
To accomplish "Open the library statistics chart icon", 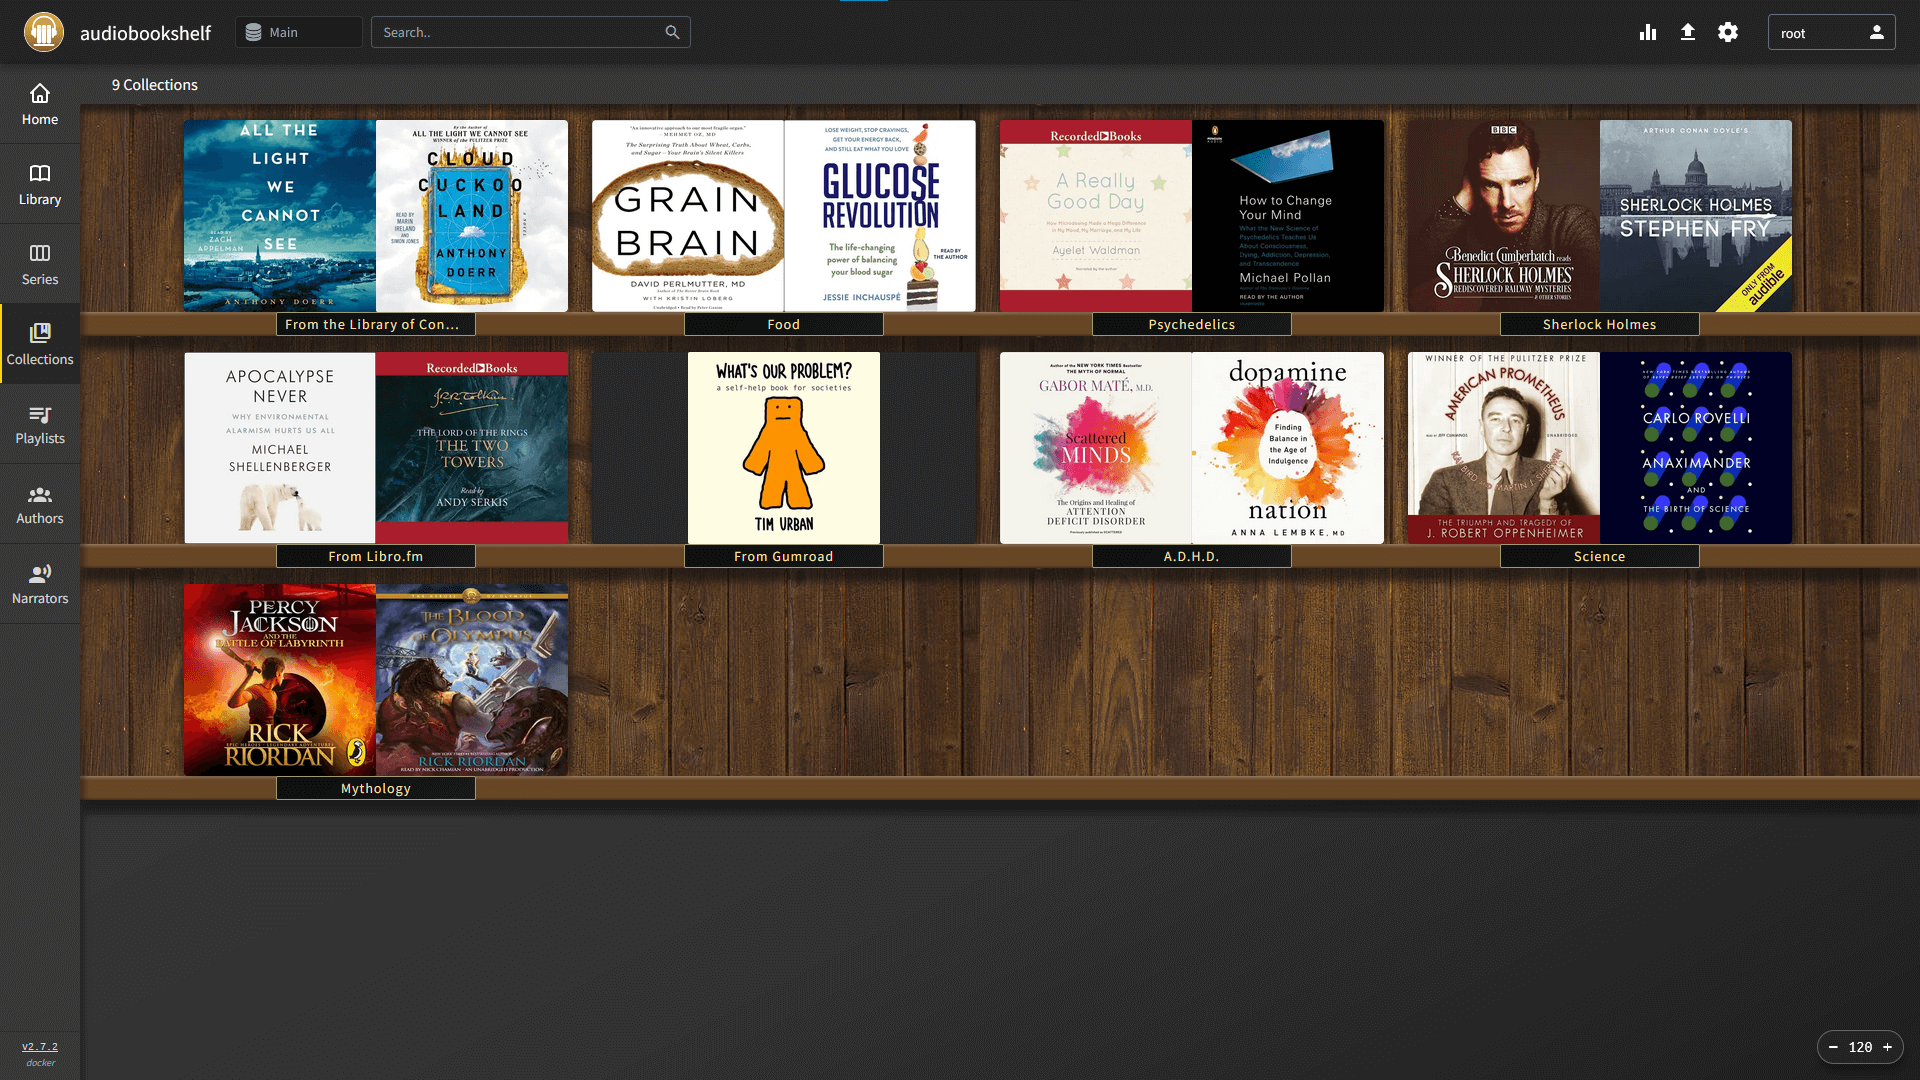I will coord(1648,32).
